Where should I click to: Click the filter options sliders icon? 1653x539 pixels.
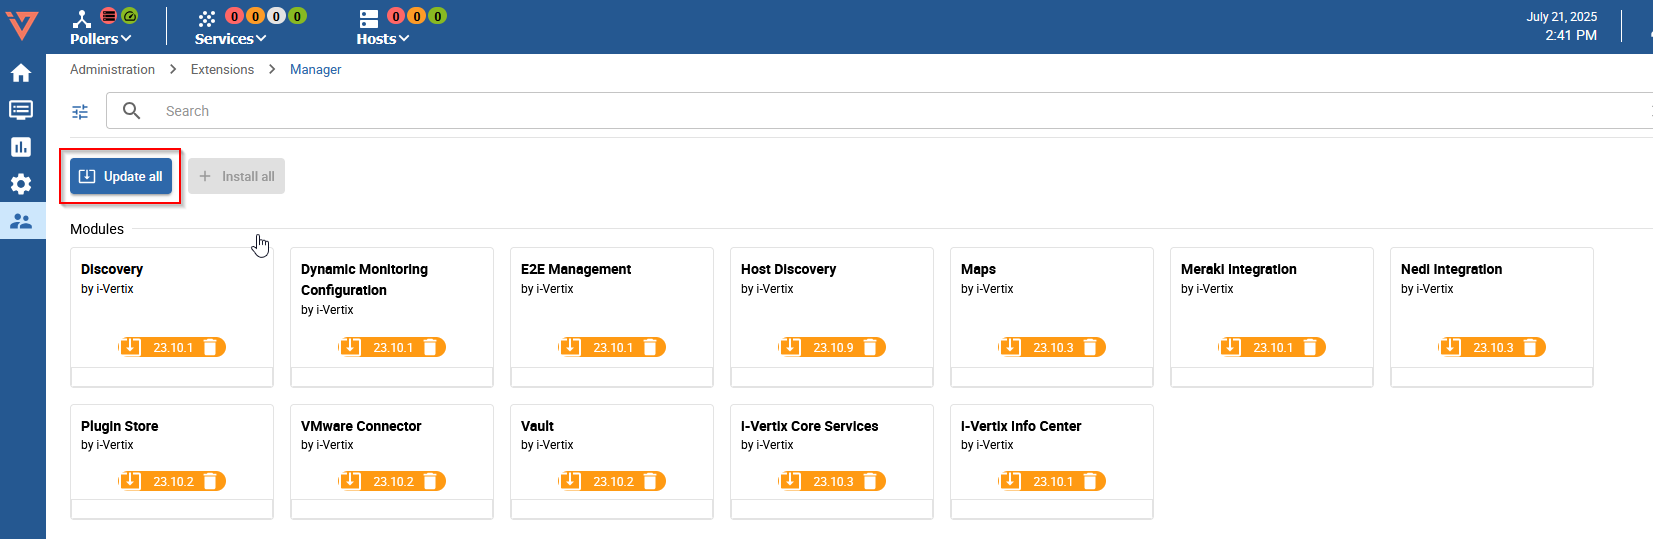(x=80, y=111)
